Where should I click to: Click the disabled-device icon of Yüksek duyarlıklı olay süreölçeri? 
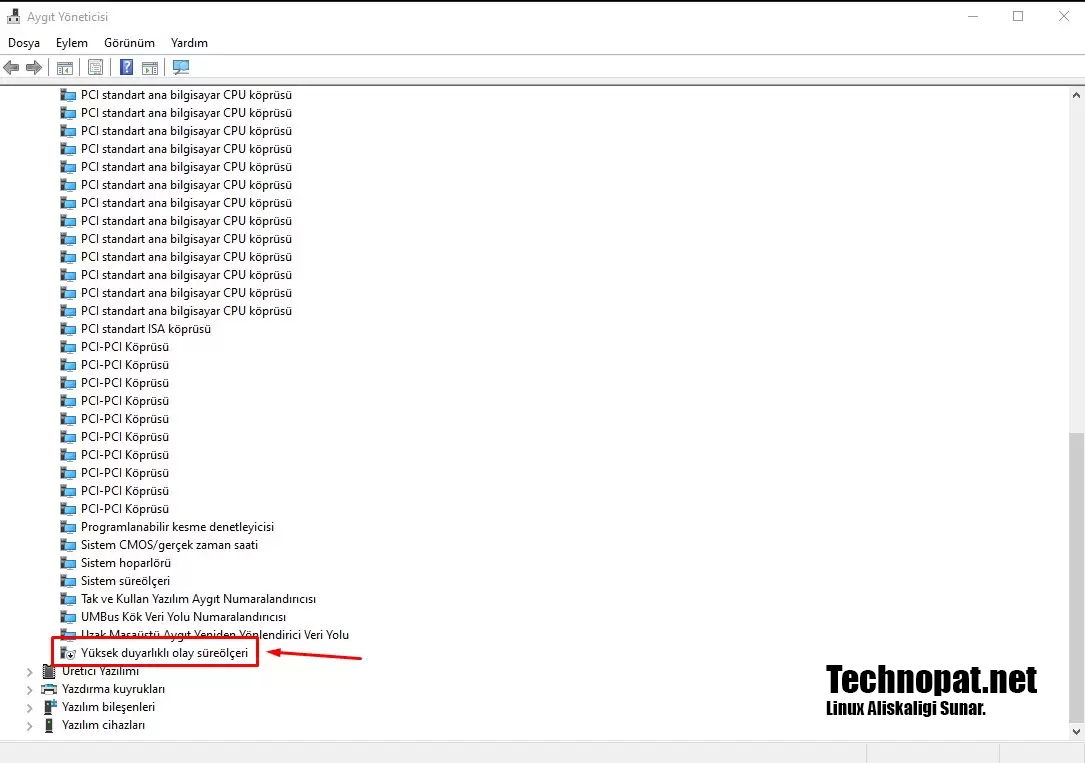click(68, 653)
